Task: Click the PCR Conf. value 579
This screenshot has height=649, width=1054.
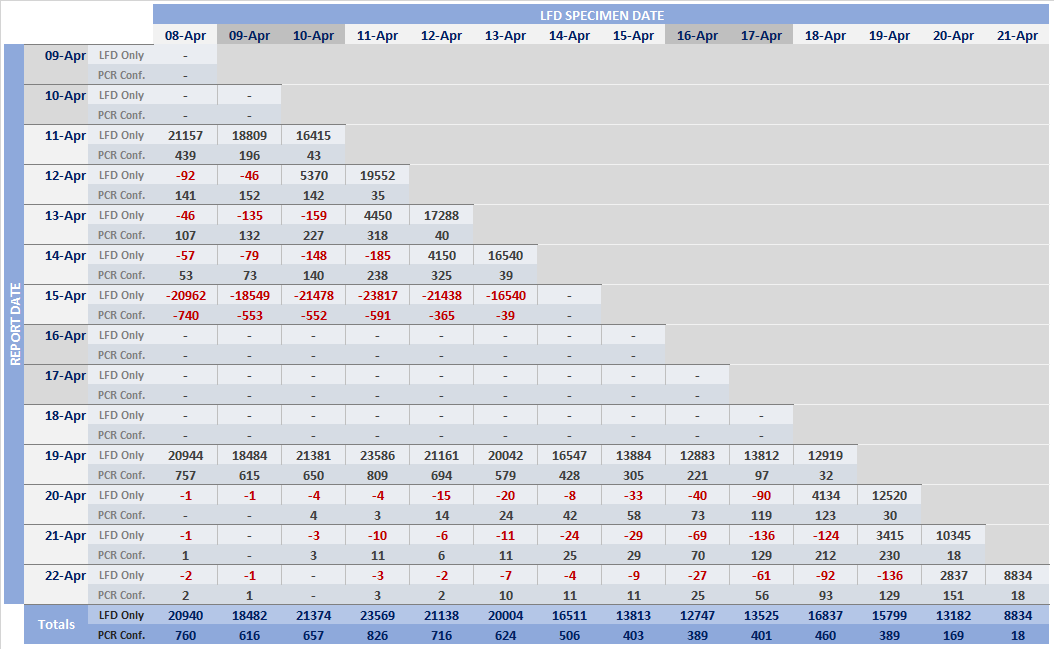Action: 505,475
